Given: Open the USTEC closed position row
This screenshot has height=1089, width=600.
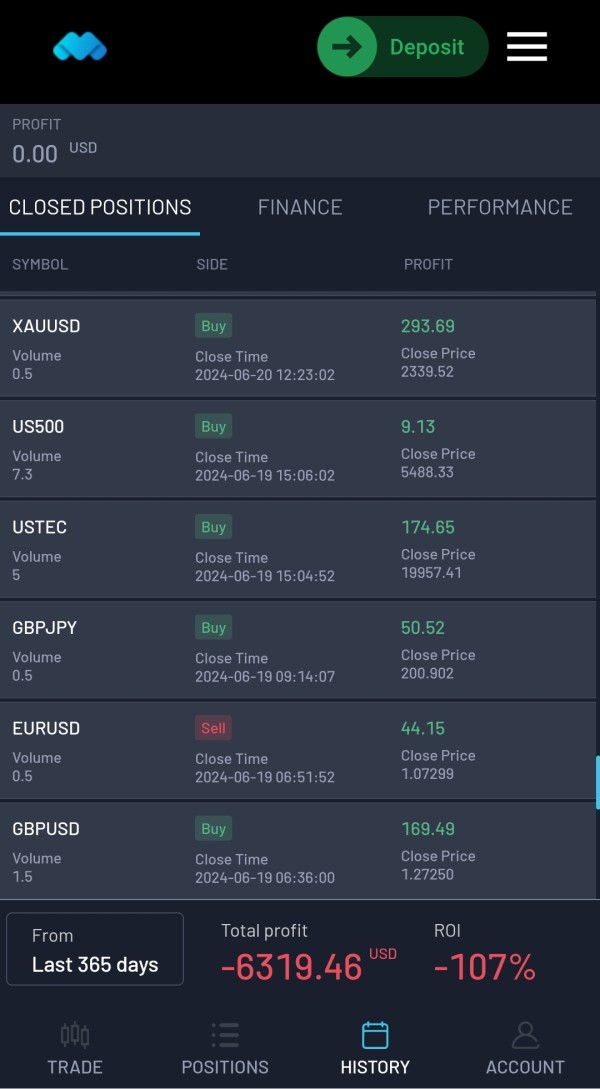Looking at the screenshot, I should (x=298, y=549).
